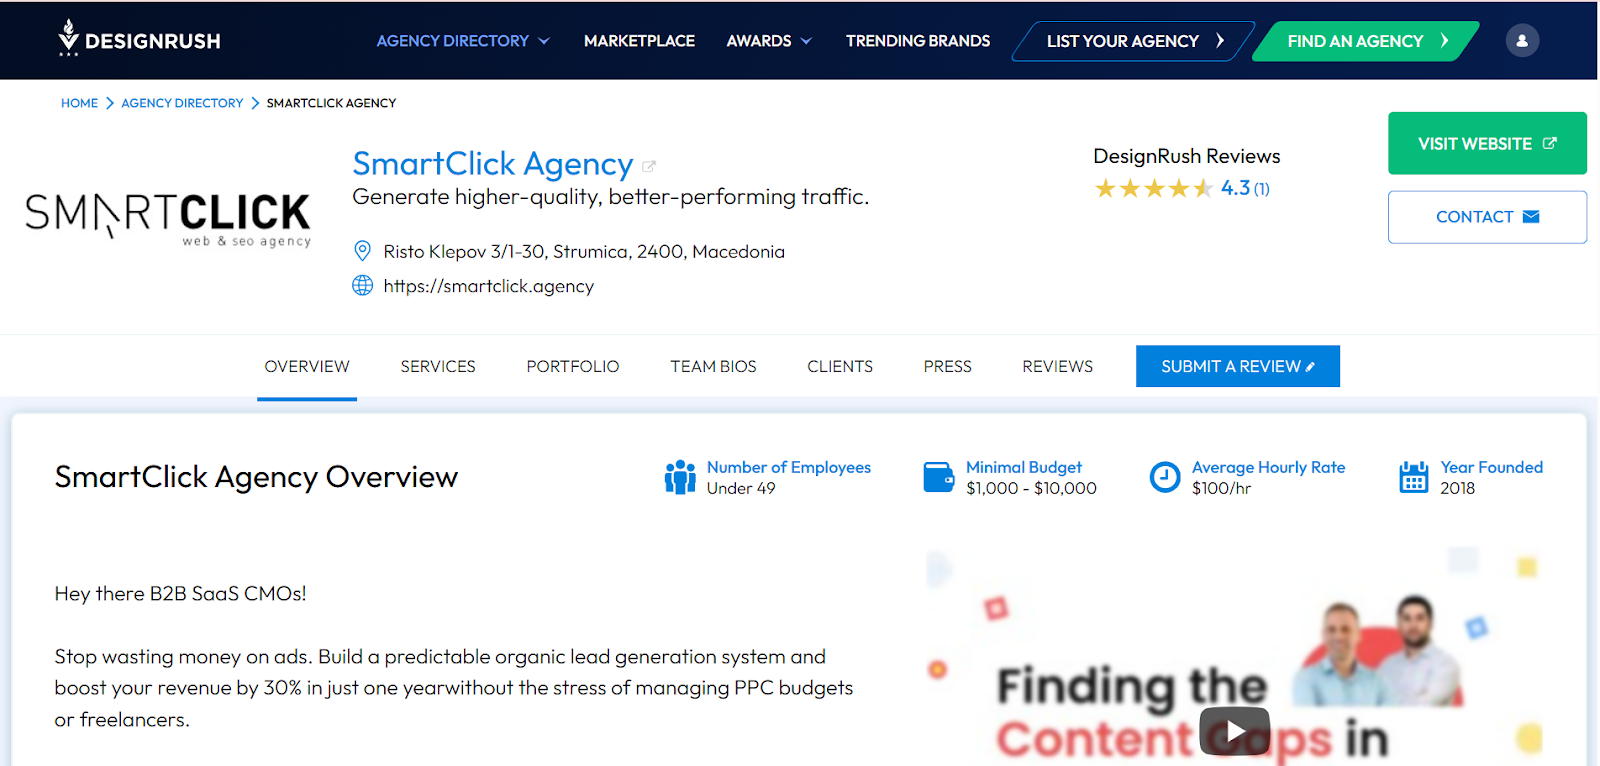Go to Home breadcrumb link
The height and width of the screenshot is (766, 1600).
(79, 103)
